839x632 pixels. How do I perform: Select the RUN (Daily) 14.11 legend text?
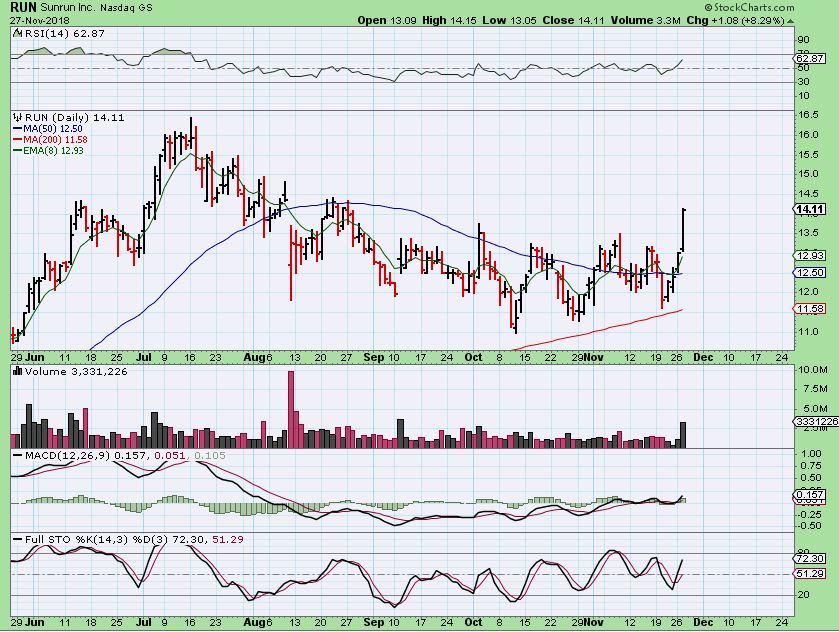(x=74, y=117)
